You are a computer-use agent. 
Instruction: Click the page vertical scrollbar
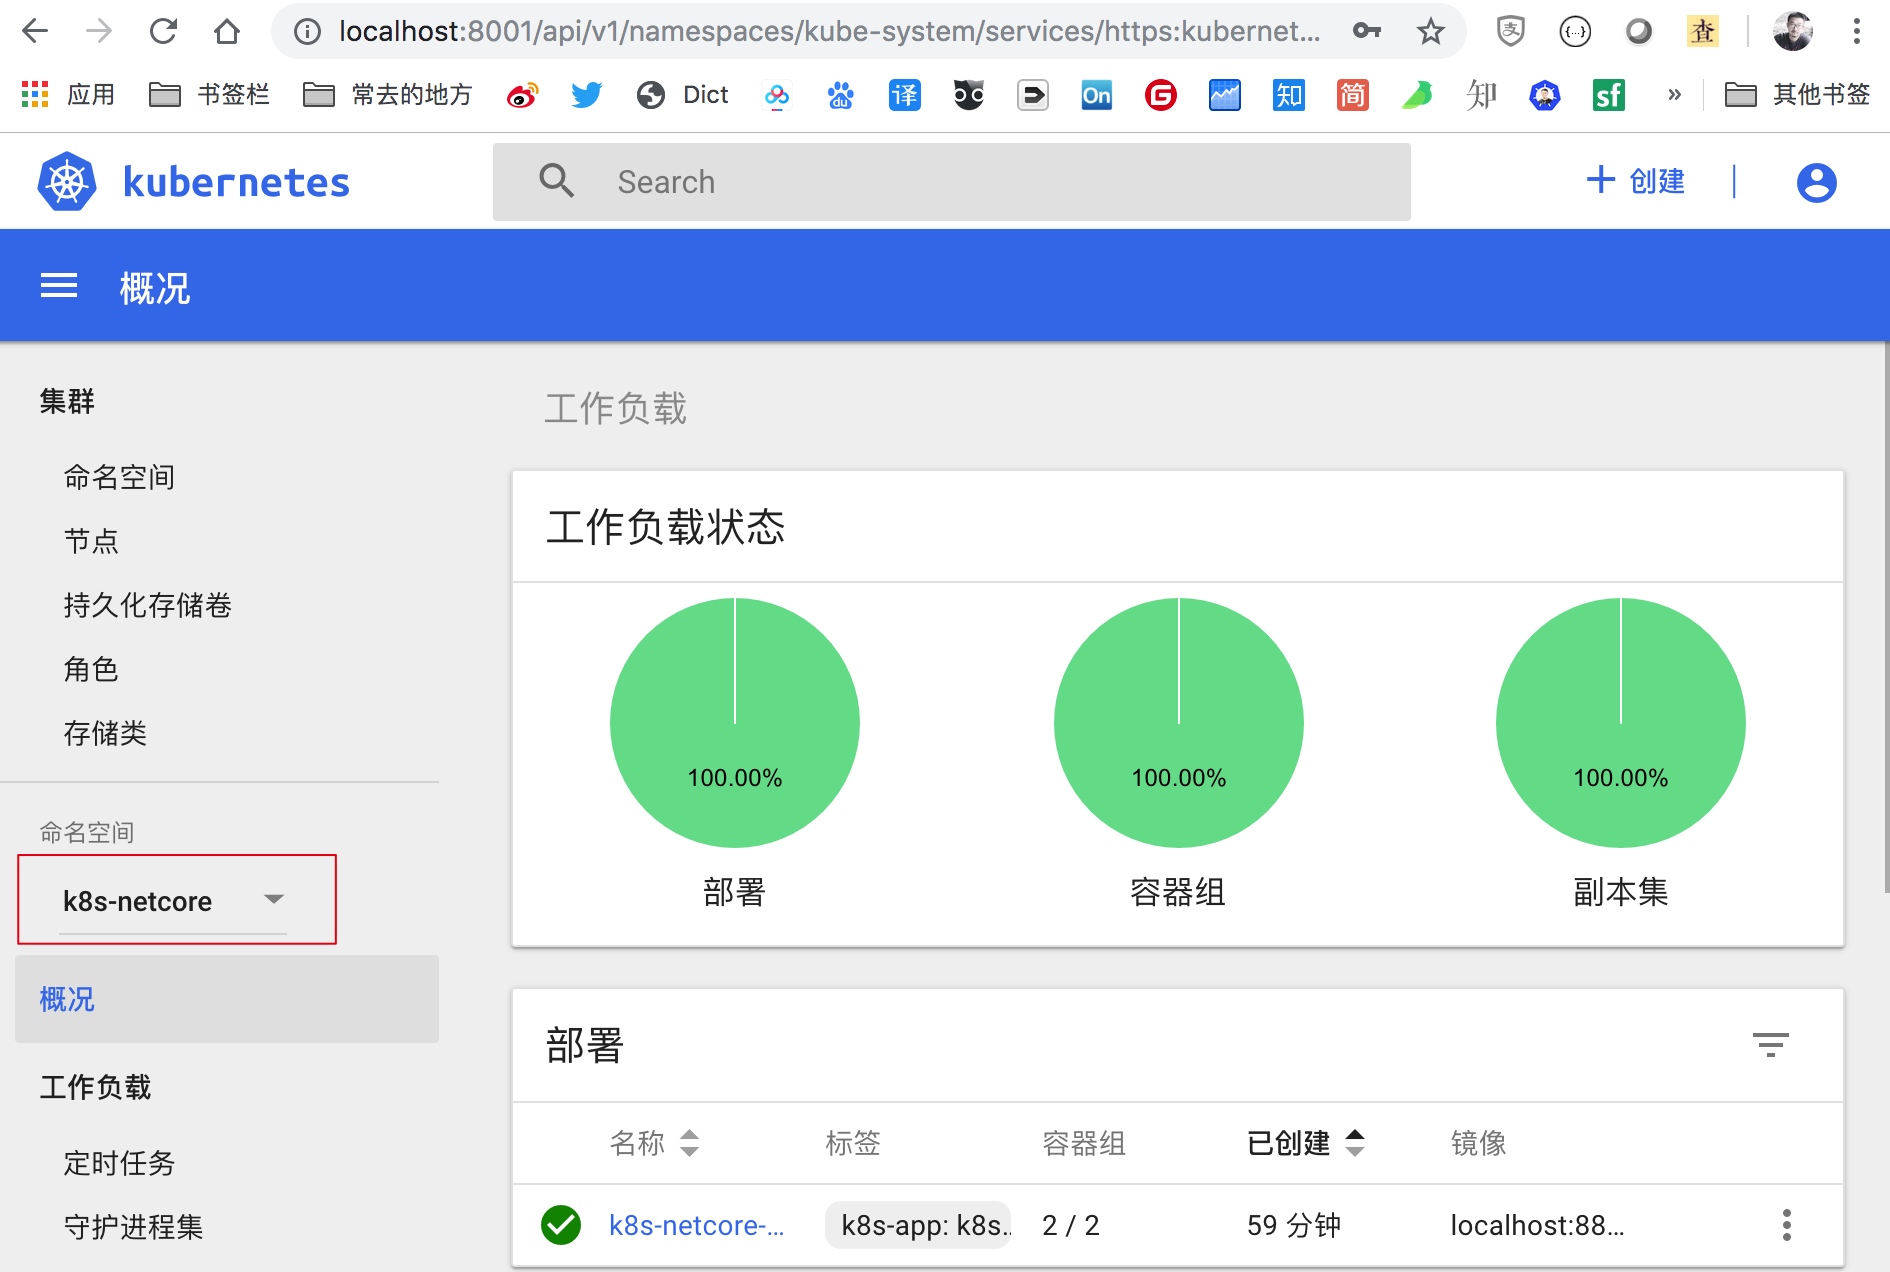(x=1885, y=616)
